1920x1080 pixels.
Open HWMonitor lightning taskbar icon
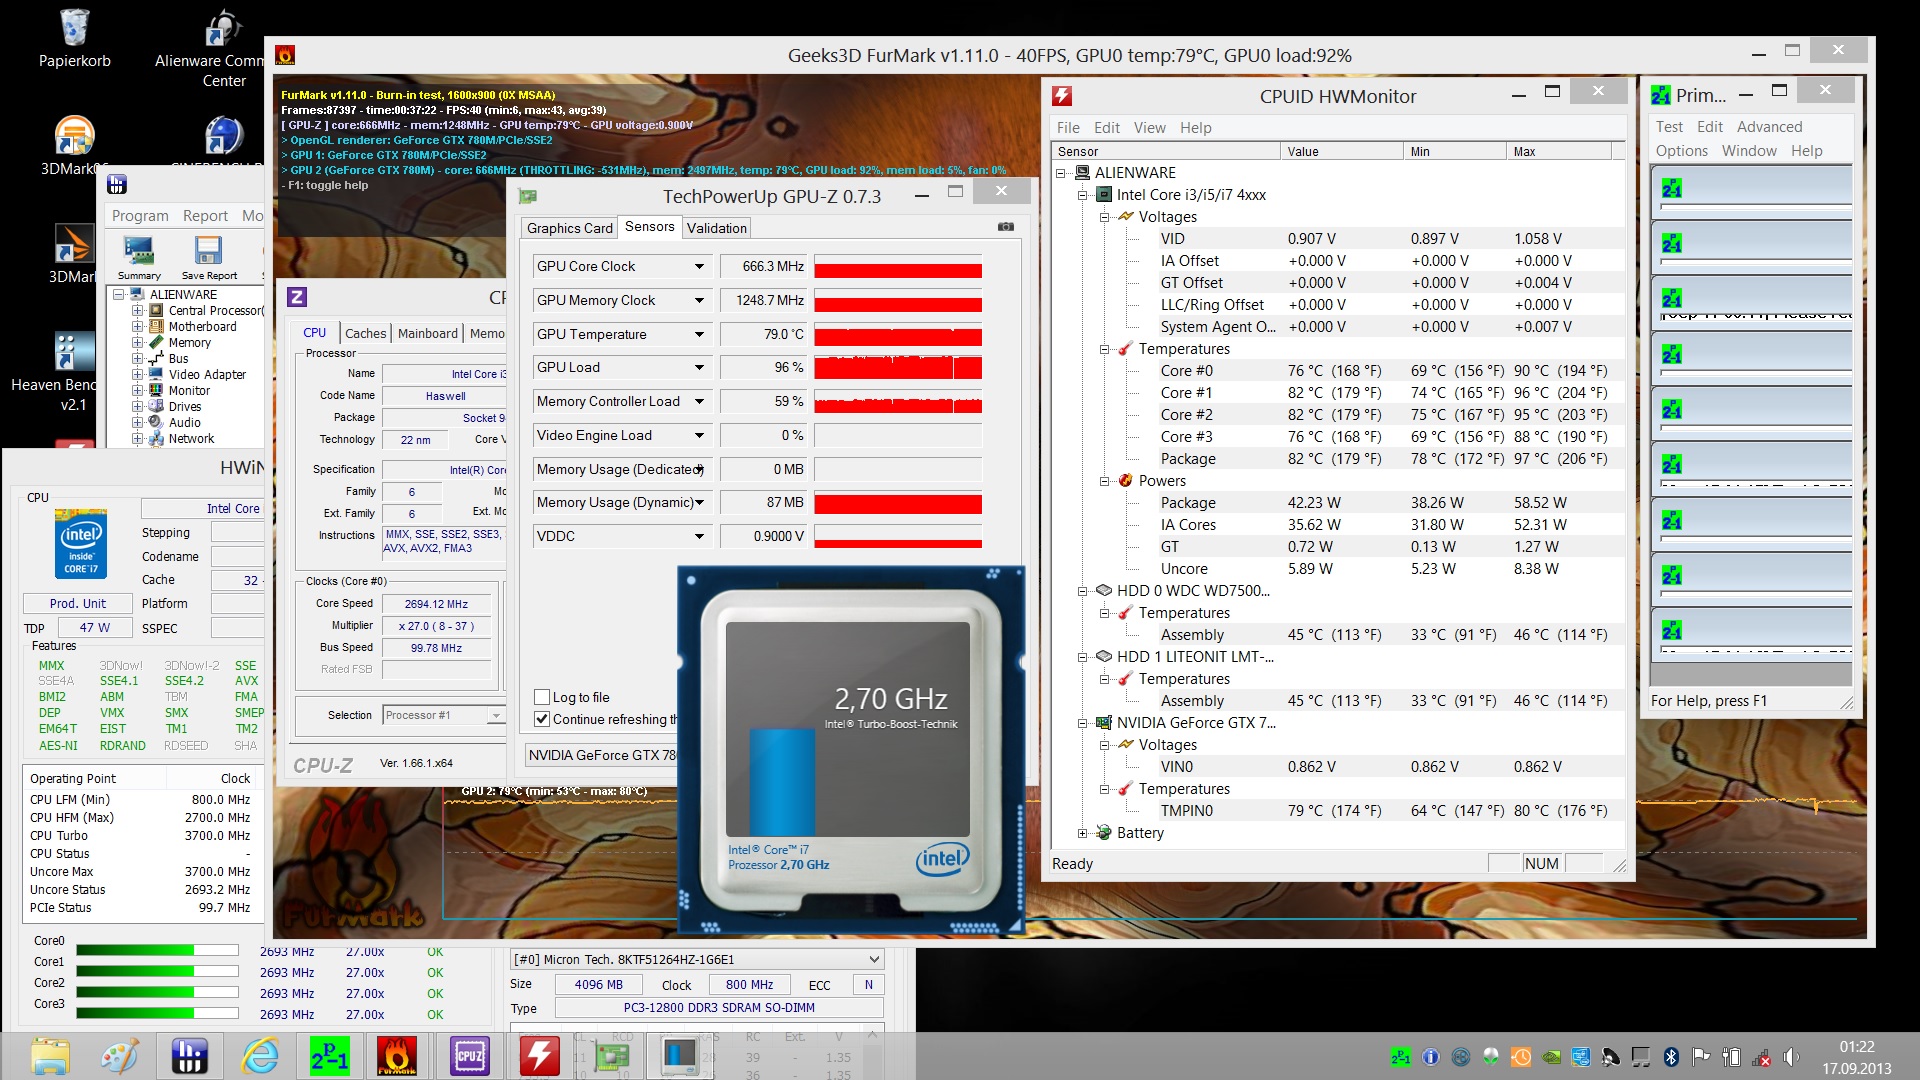[x=539, y=1056]
